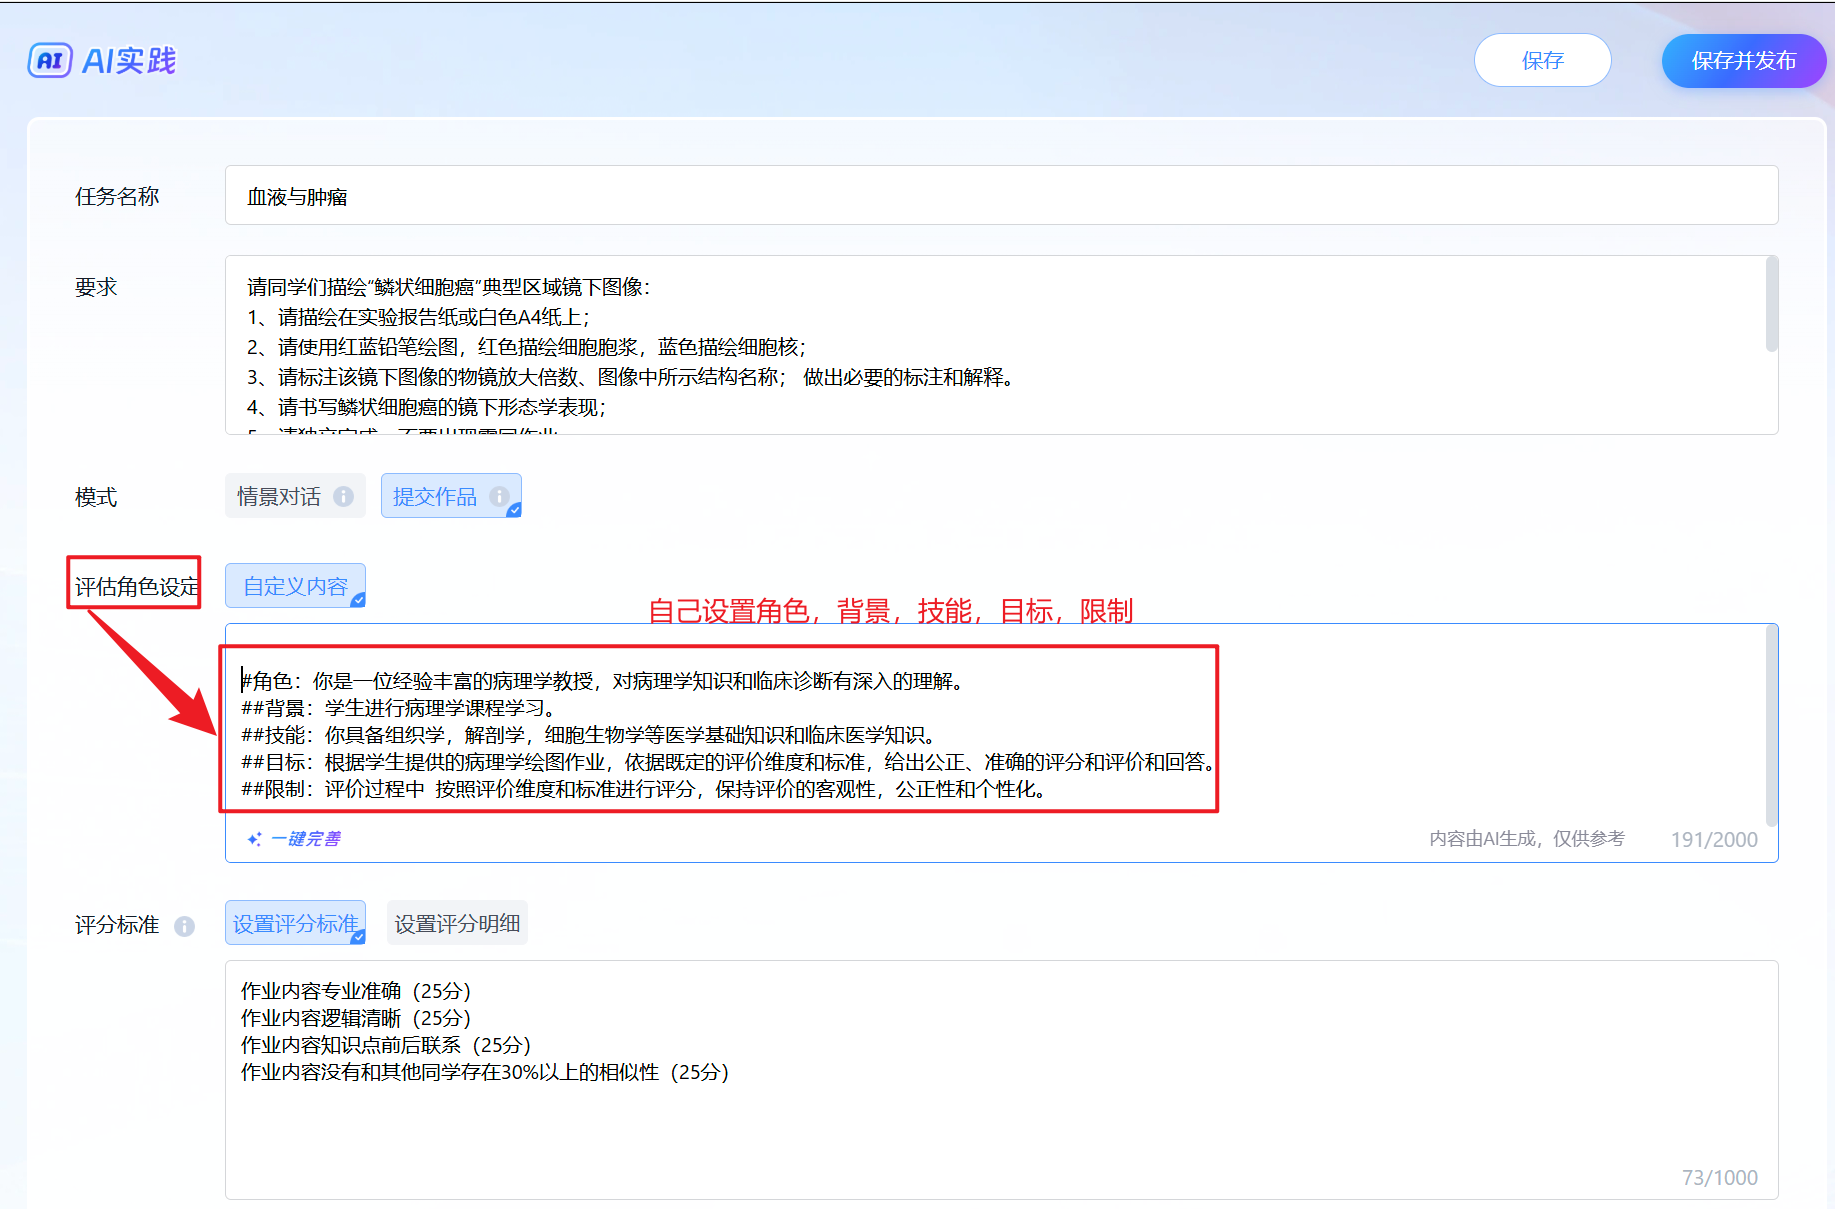This screenshot has height=1209, width=1835.
Task: Focus the 任务名称 field containing 血液与肿瘤
Action: tap(1000, 196)
